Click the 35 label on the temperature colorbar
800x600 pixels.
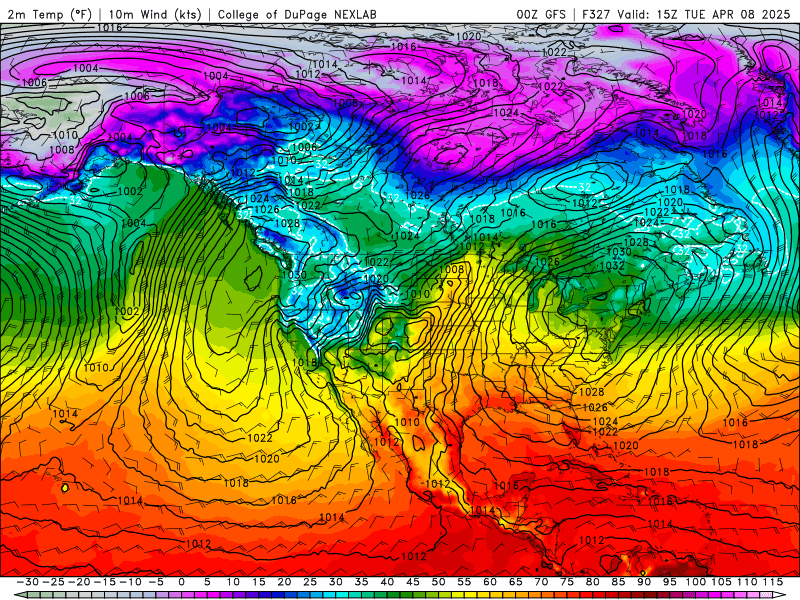tap(361, 582)
